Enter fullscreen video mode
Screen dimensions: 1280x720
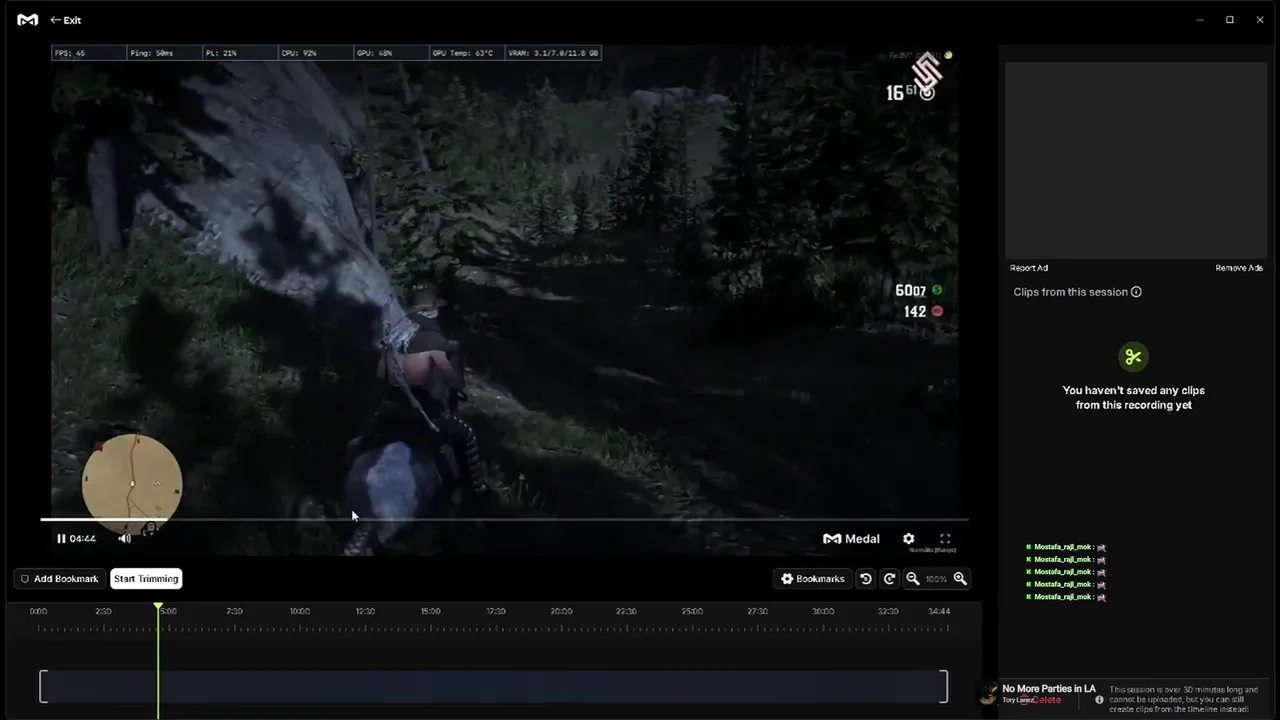pos(945,538)
